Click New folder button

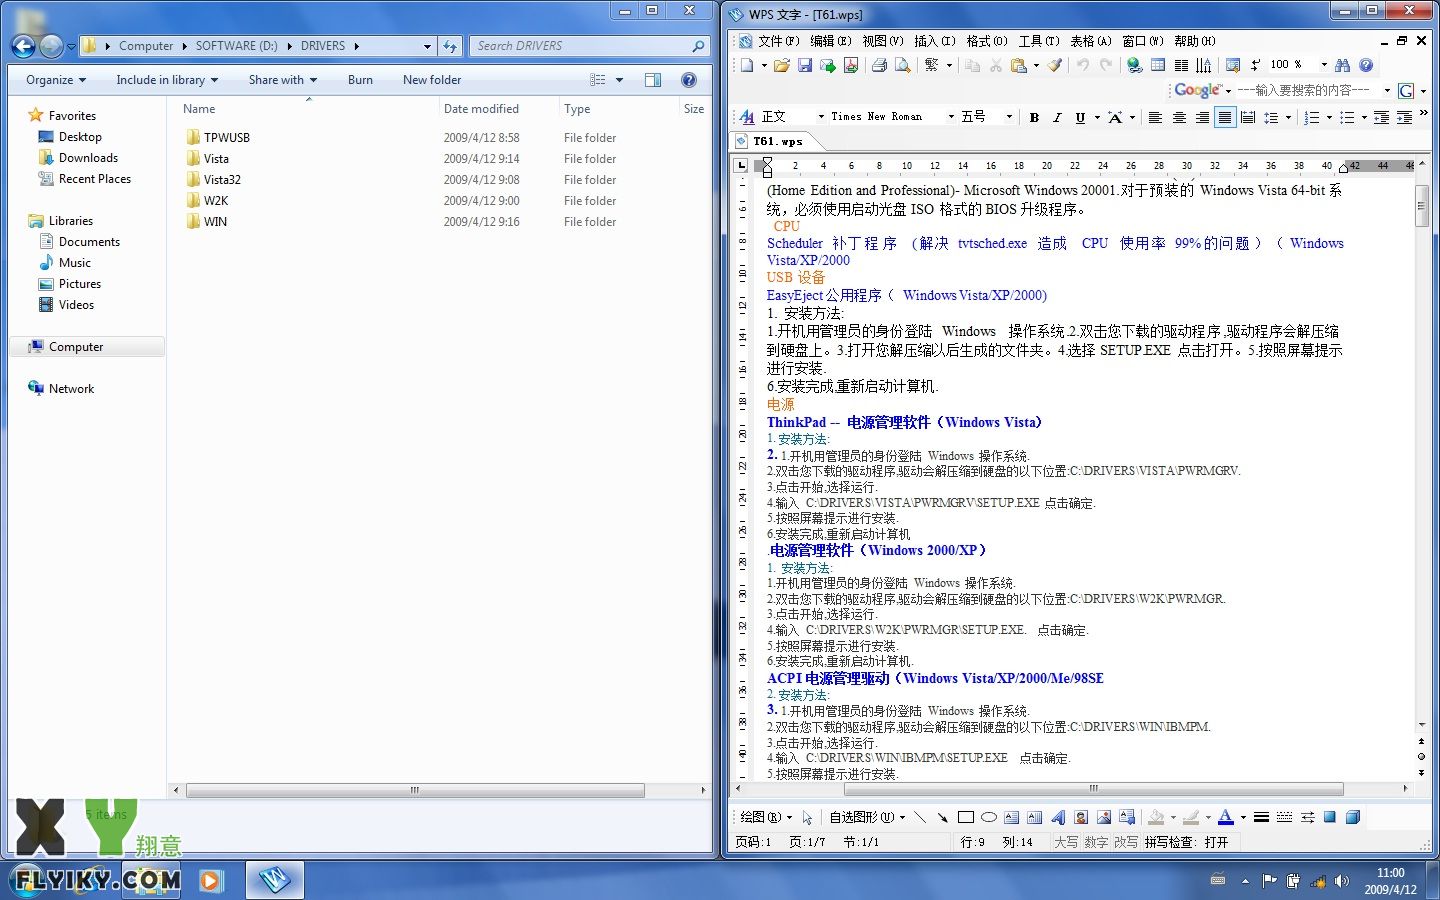pos(432,80)
